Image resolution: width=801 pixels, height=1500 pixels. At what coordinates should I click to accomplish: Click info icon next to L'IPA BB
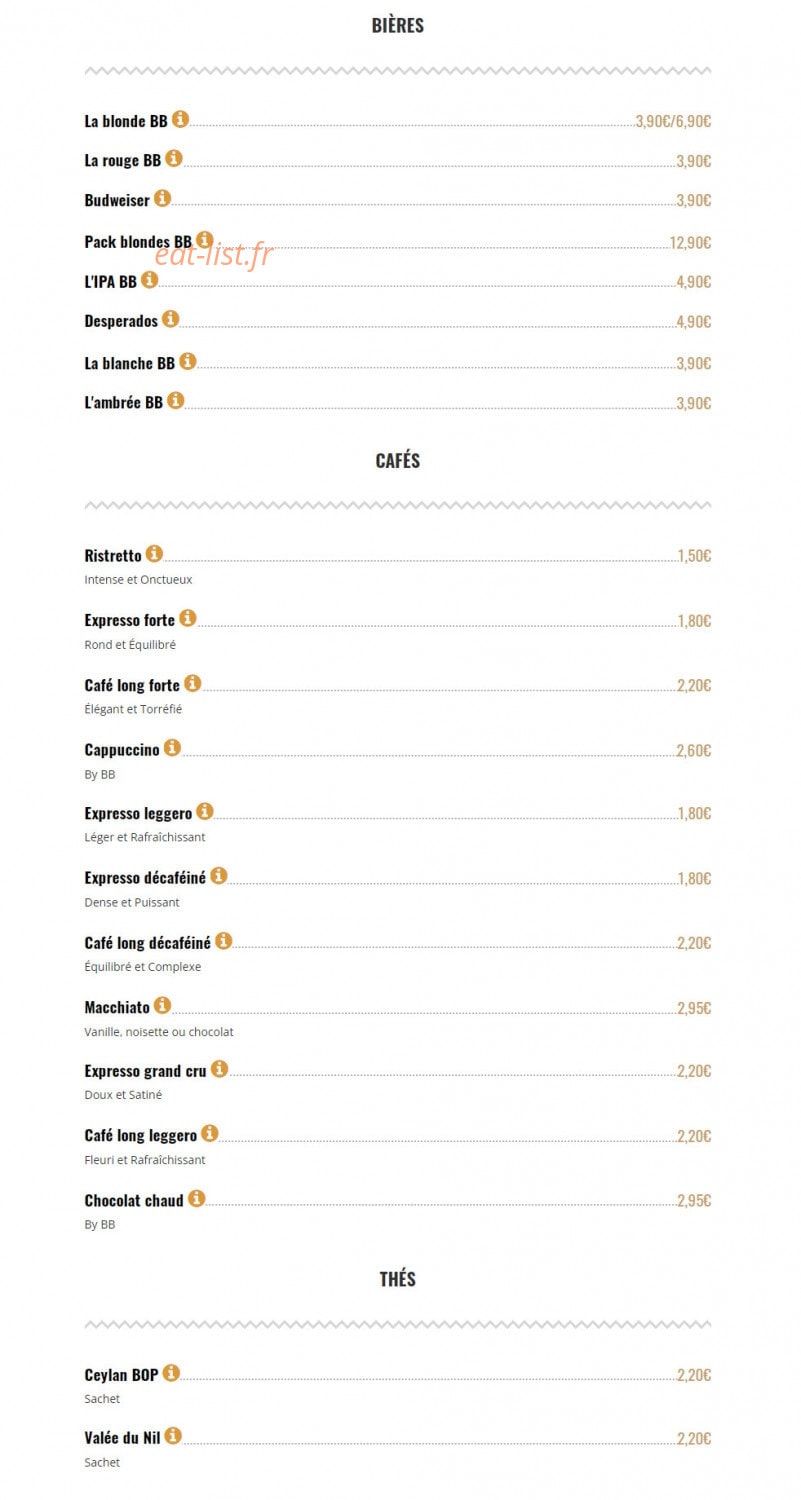149,280
